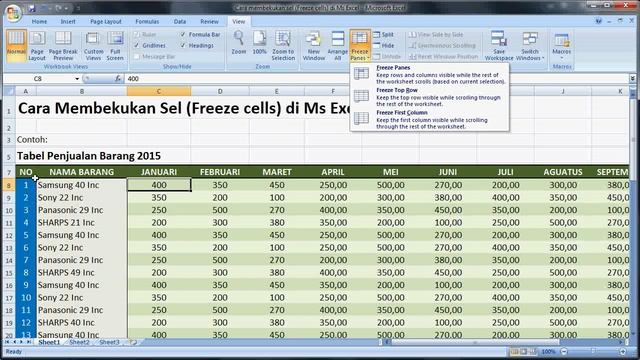Click the zoom out minus button

(x=564, y=351)
